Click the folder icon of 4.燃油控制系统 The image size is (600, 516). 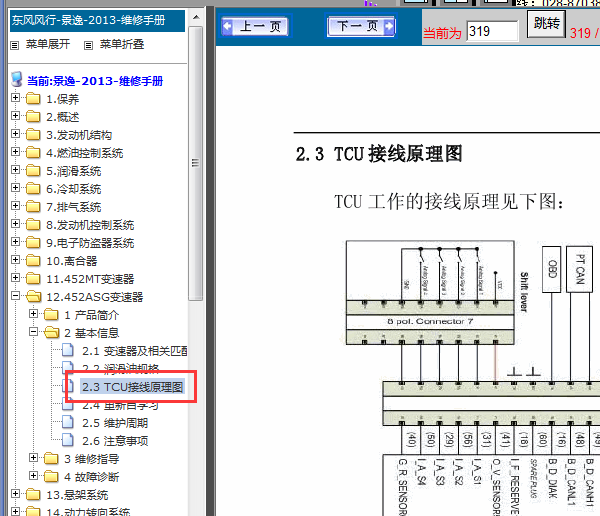33,153
